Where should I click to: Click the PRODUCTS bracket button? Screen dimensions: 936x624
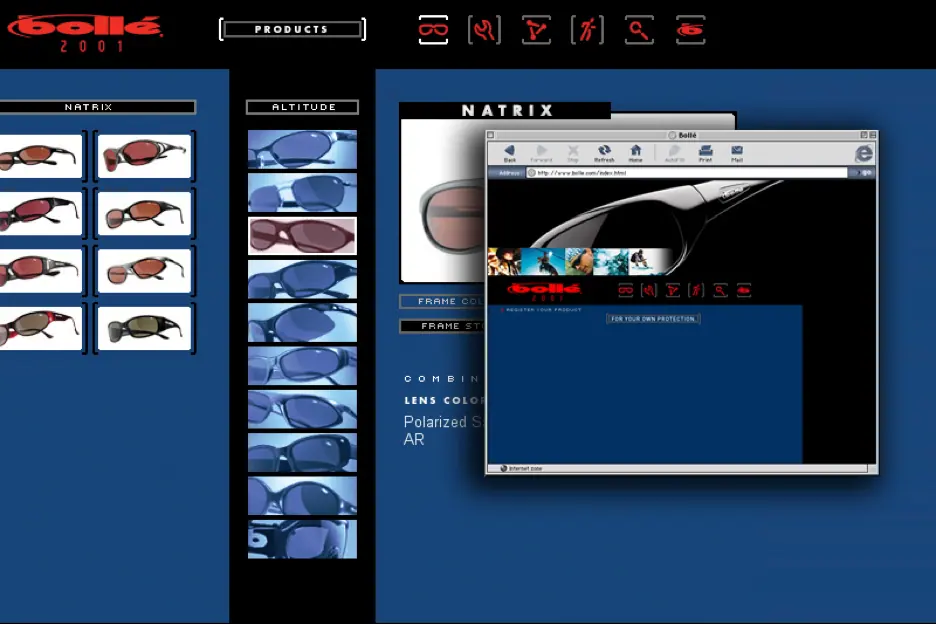click(292, 29)
